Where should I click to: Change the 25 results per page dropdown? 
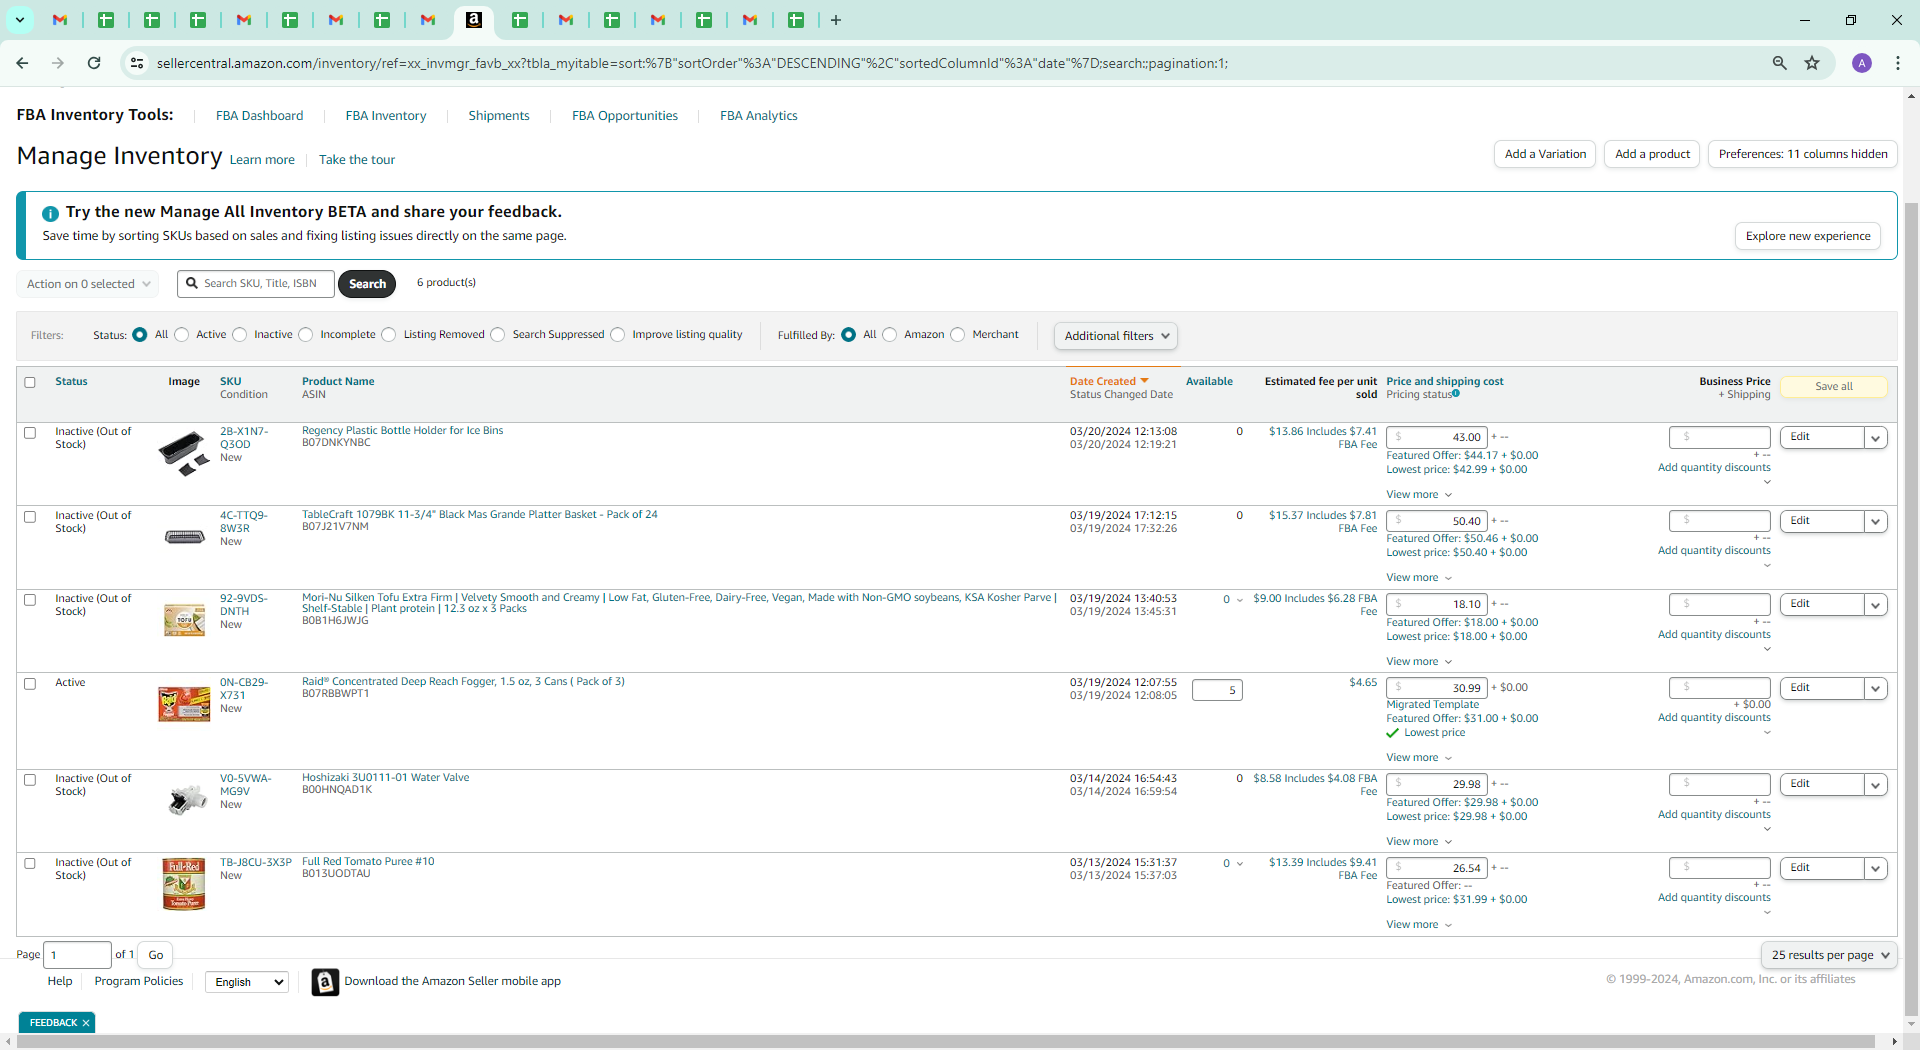pyautogui.click(x=1829, y=955)
